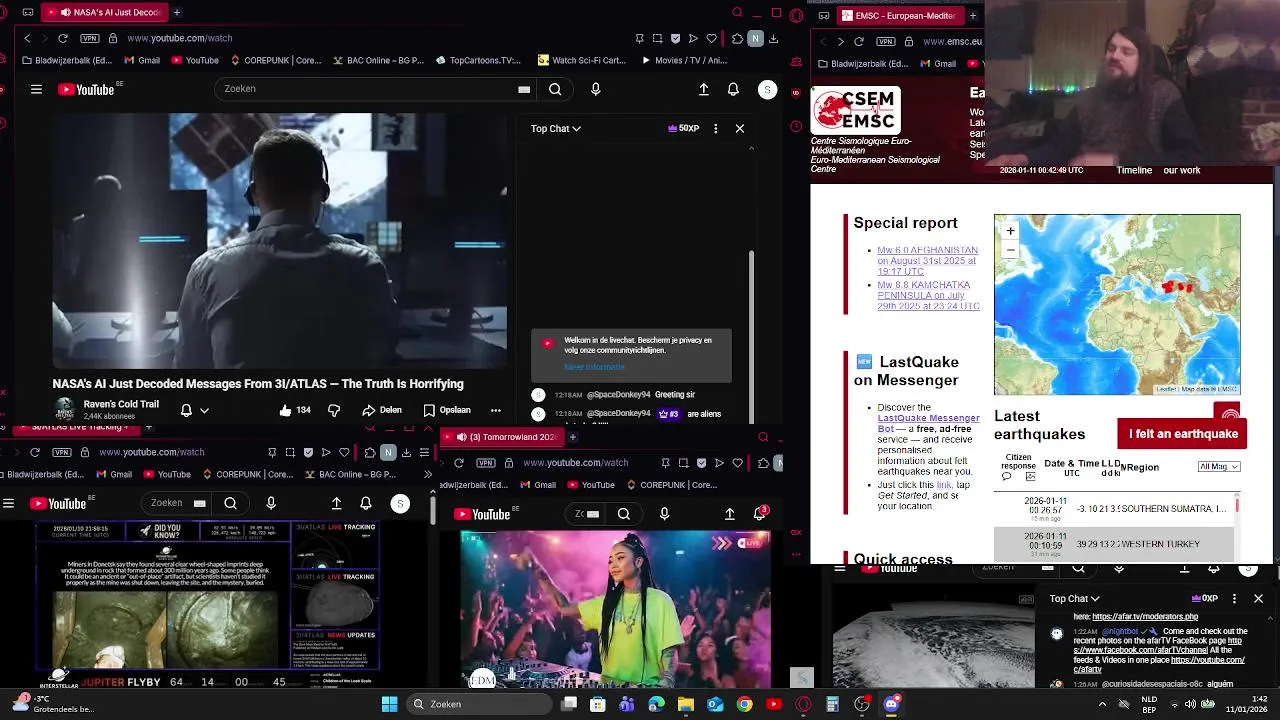
Task: Click taskbar Zoeken search box
Action: click(480, 704)
